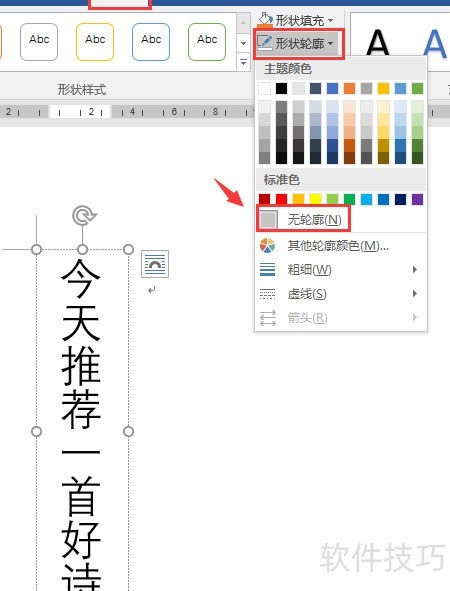Click the line weight icon beside 粗细
450x591 pixels.
click(268, 269)
